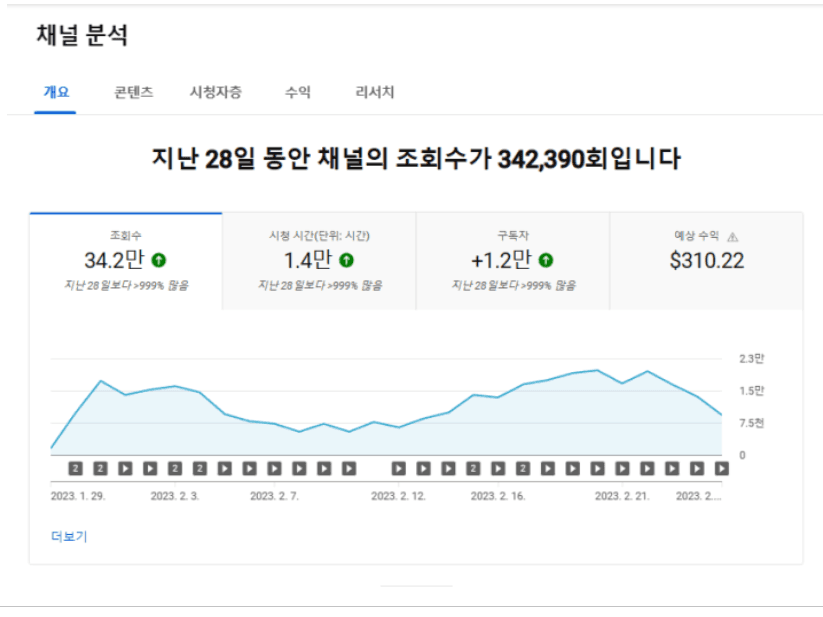Click the green up-arrow icon next to +1.2만
This screenshot has width=823, height=617.
click(546, 260)
